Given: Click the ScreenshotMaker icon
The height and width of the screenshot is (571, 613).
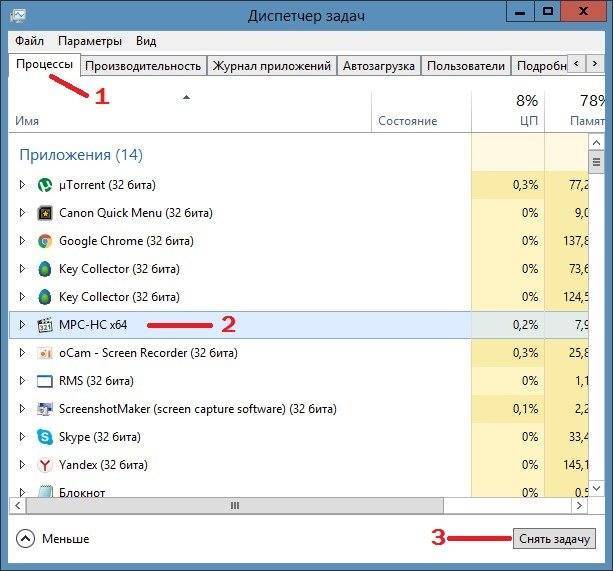Looking at the screenshot, I should pos(45,409).
